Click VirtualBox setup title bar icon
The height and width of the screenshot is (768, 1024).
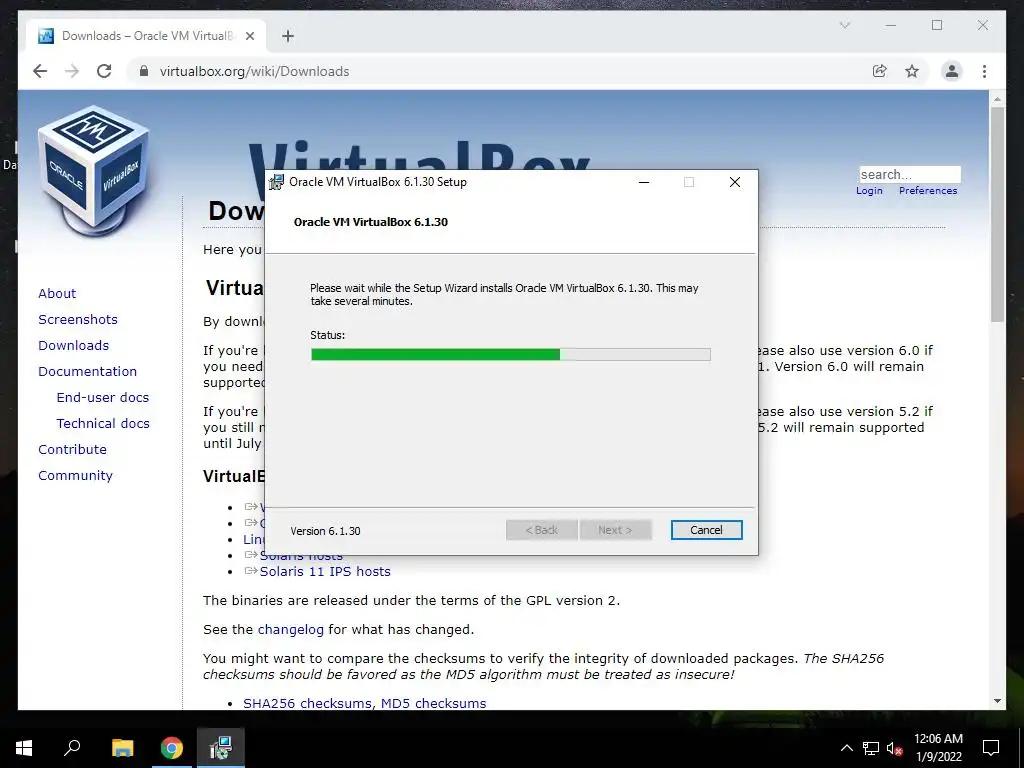pyautogui.click(x=276, y=182)
